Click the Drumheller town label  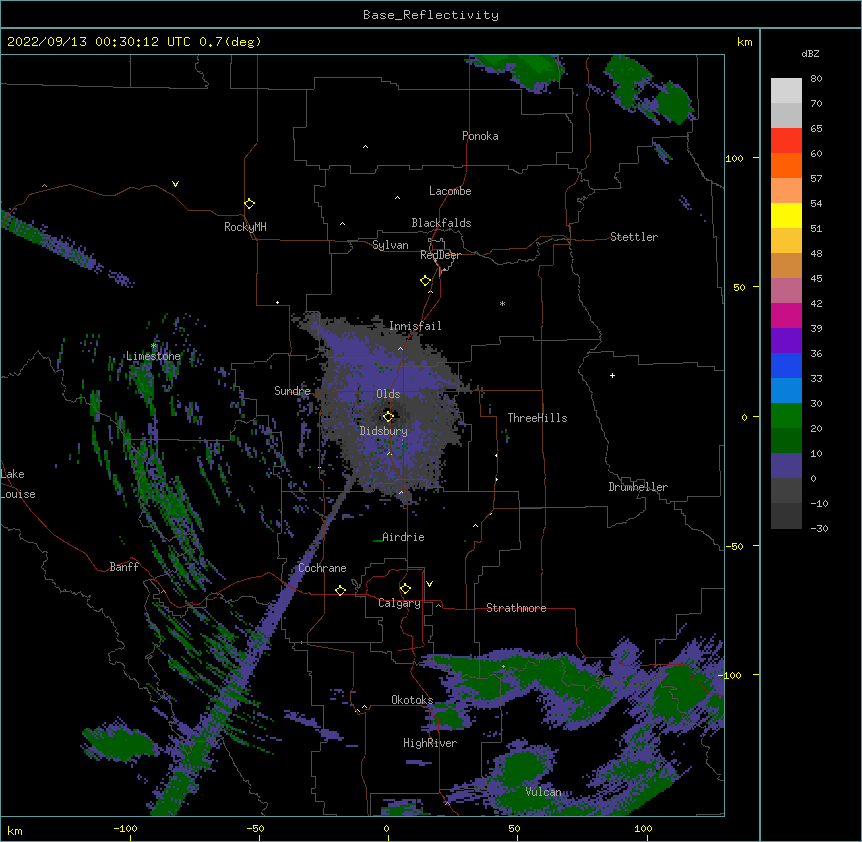click(x=638, y=487)
